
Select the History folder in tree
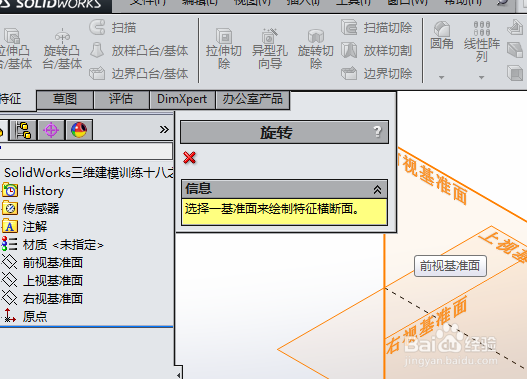(x=33, y=191)
